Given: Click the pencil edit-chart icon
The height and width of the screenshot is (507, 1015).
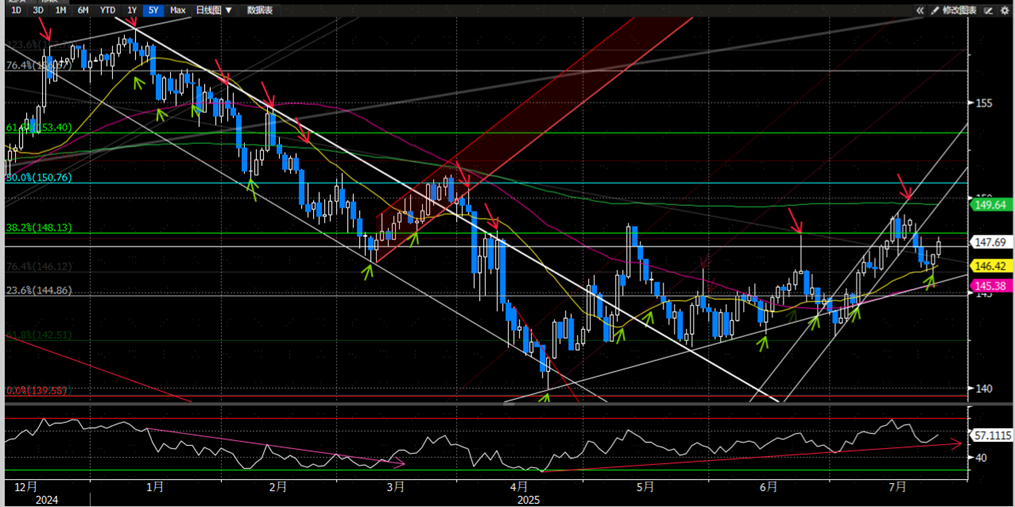Looking at the screenshot, I should click(935, 10).
